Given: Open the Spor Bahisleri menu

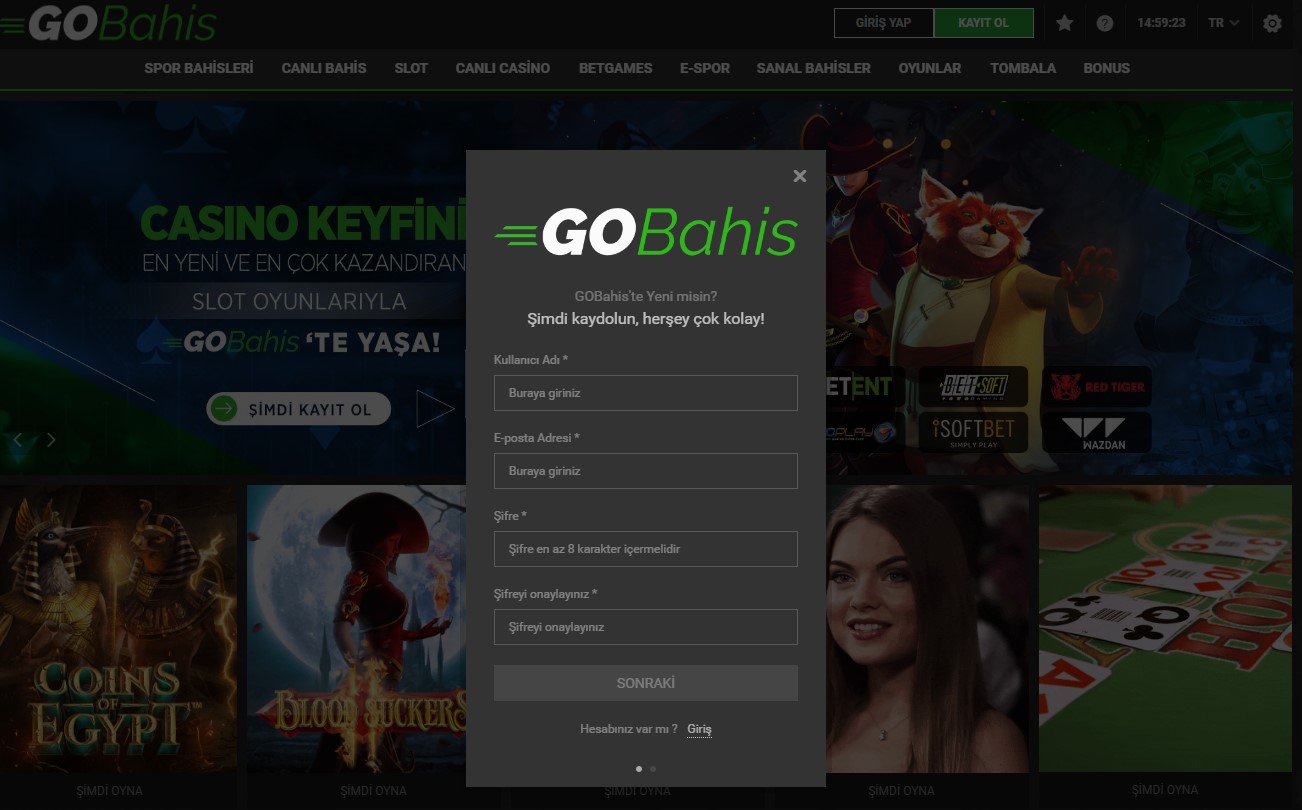Looking at the screenshot, I should (199, 68).
